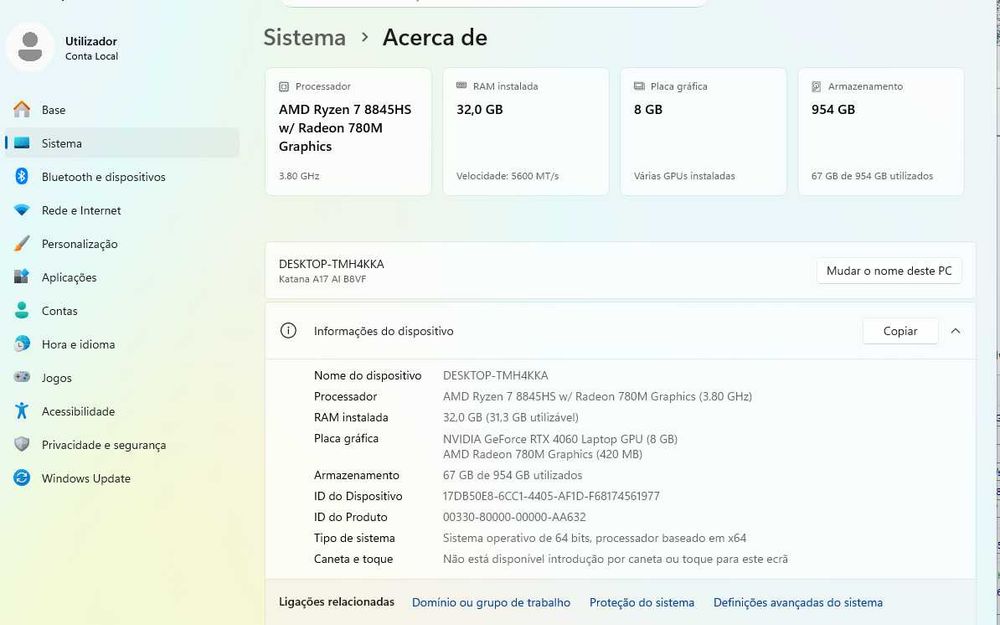1000x625 pixels.
Task: Click the Processador chip icon in card
Action: pyautogui.click(x=284, y=86)
